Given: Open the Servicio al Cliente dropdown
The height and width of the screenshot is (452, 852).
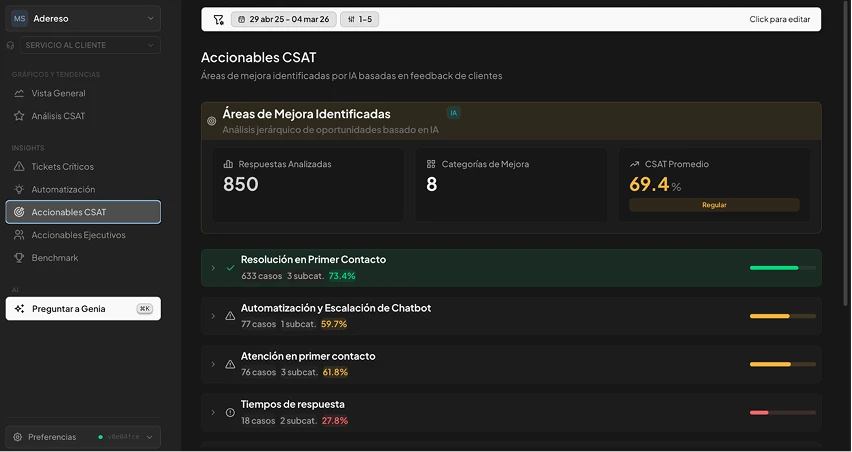Looking at the screenshot, I should pyautogui.click(x=90, y=45).
